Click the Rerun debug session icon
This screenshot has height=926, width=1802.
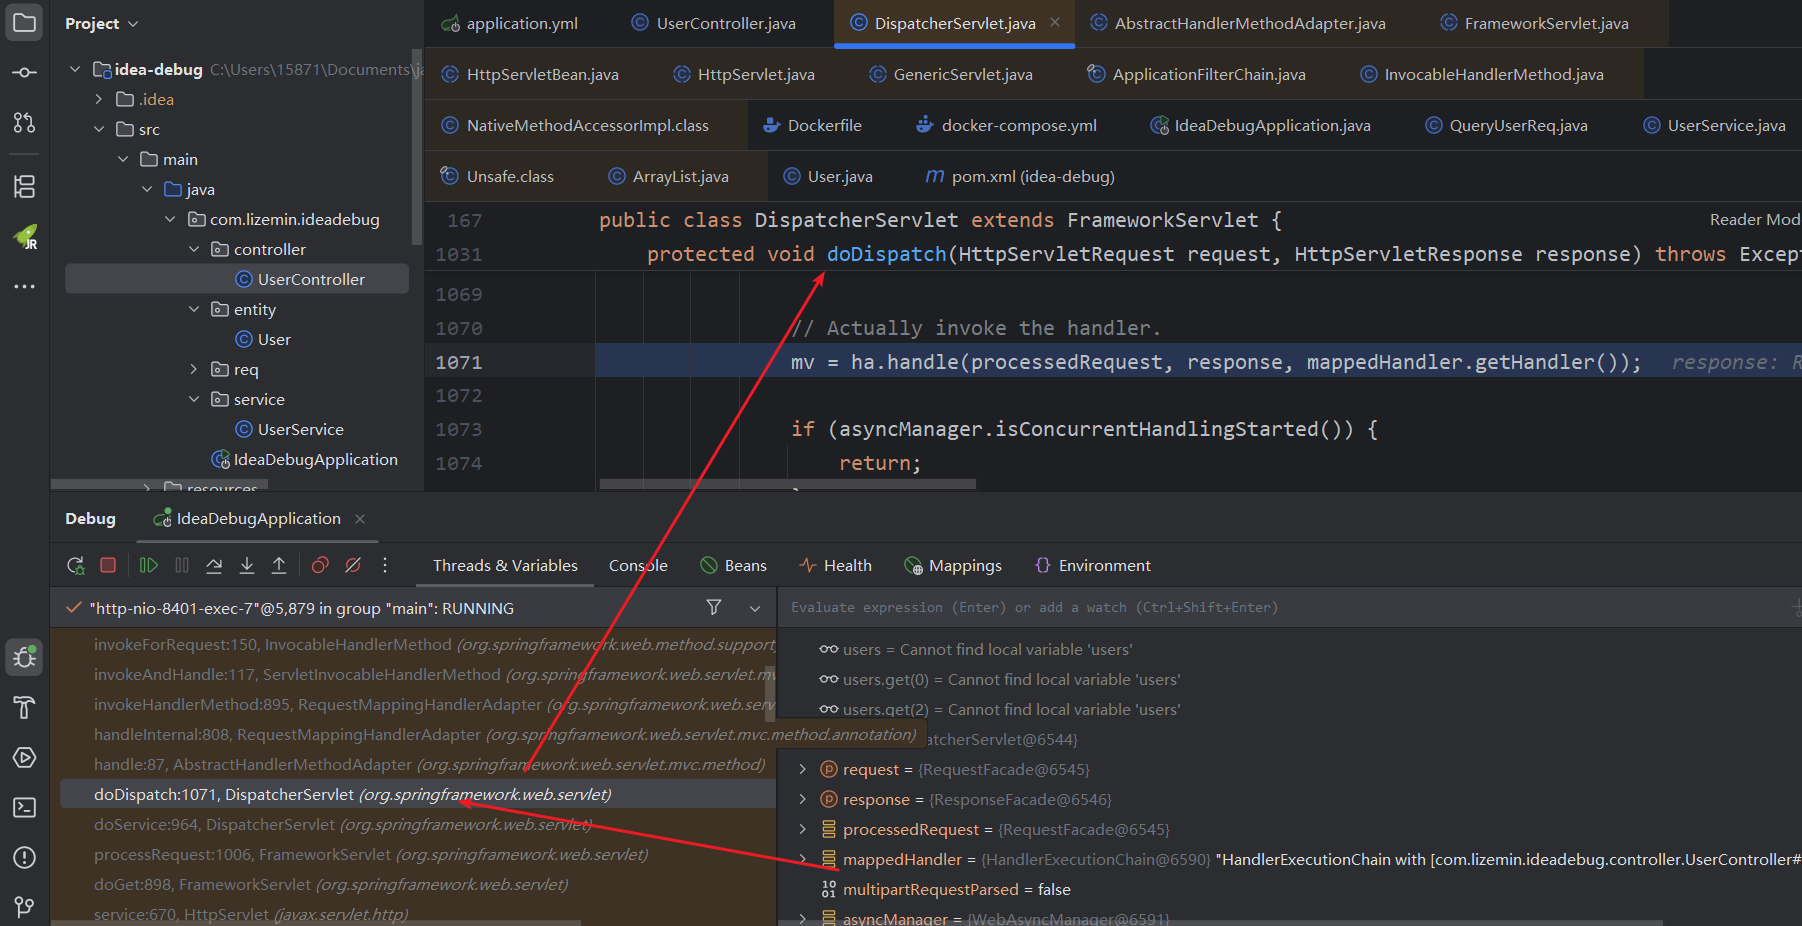pos(76,566)
